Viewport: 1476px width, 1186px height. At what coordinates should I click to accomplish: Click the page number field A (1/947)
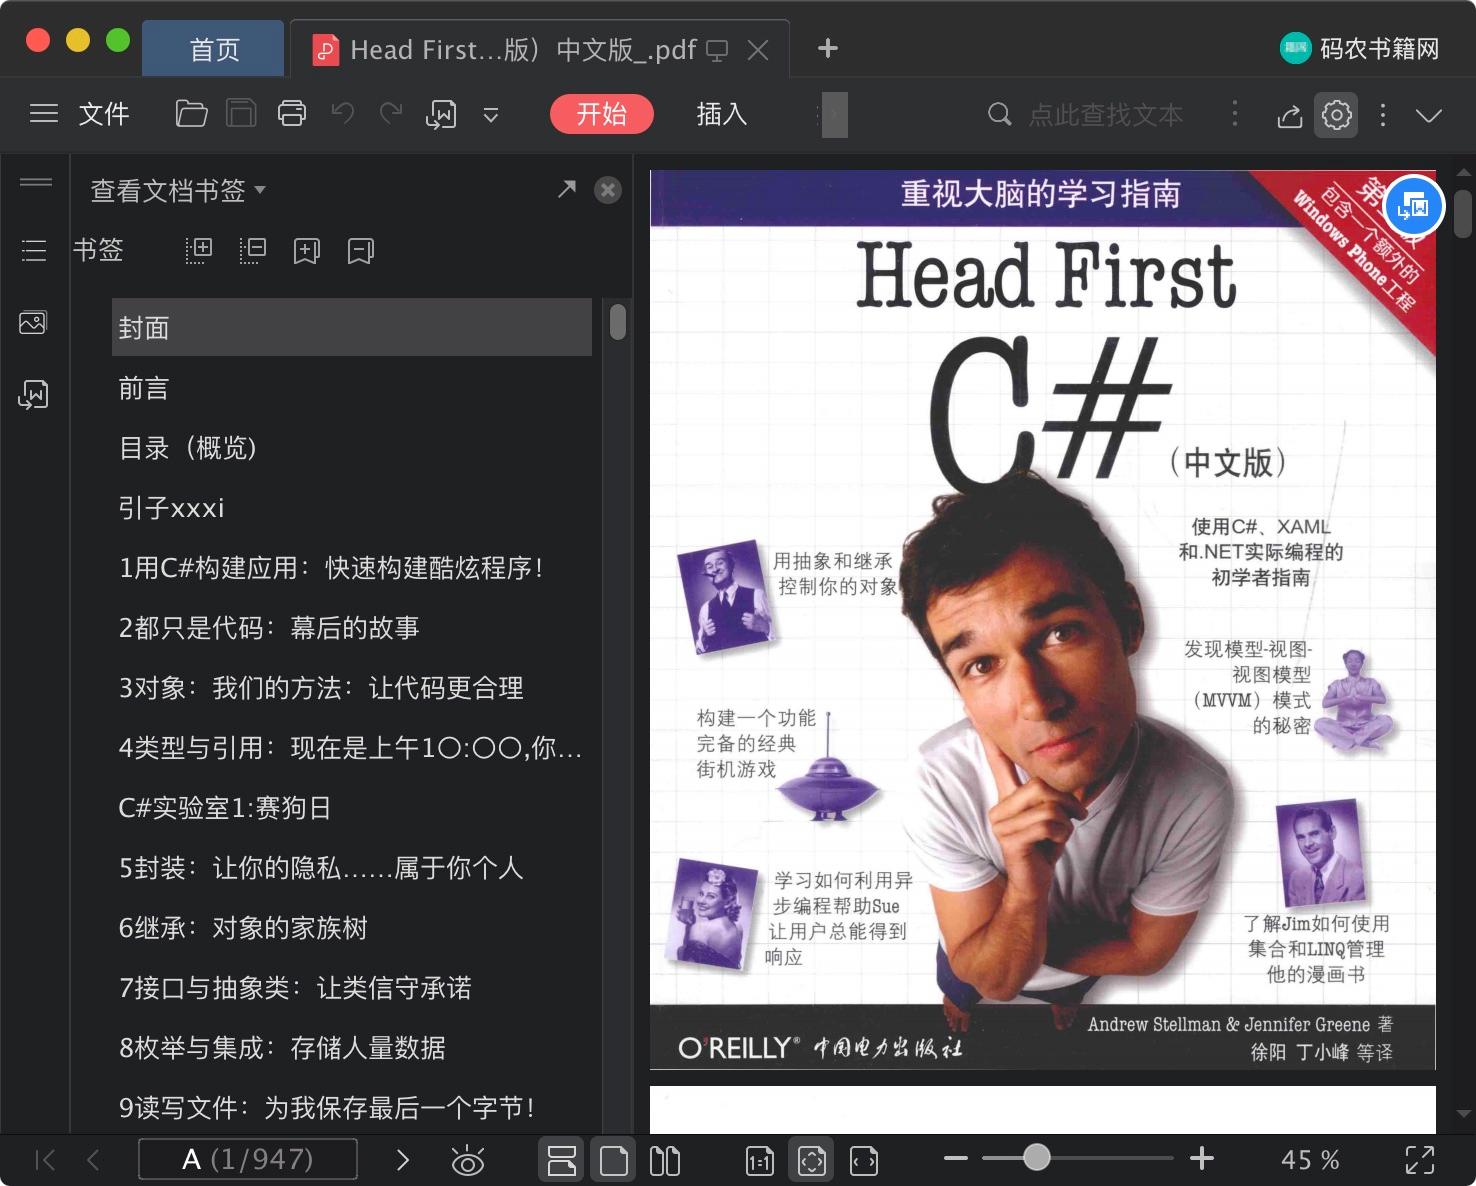(x=248, y=1159)
